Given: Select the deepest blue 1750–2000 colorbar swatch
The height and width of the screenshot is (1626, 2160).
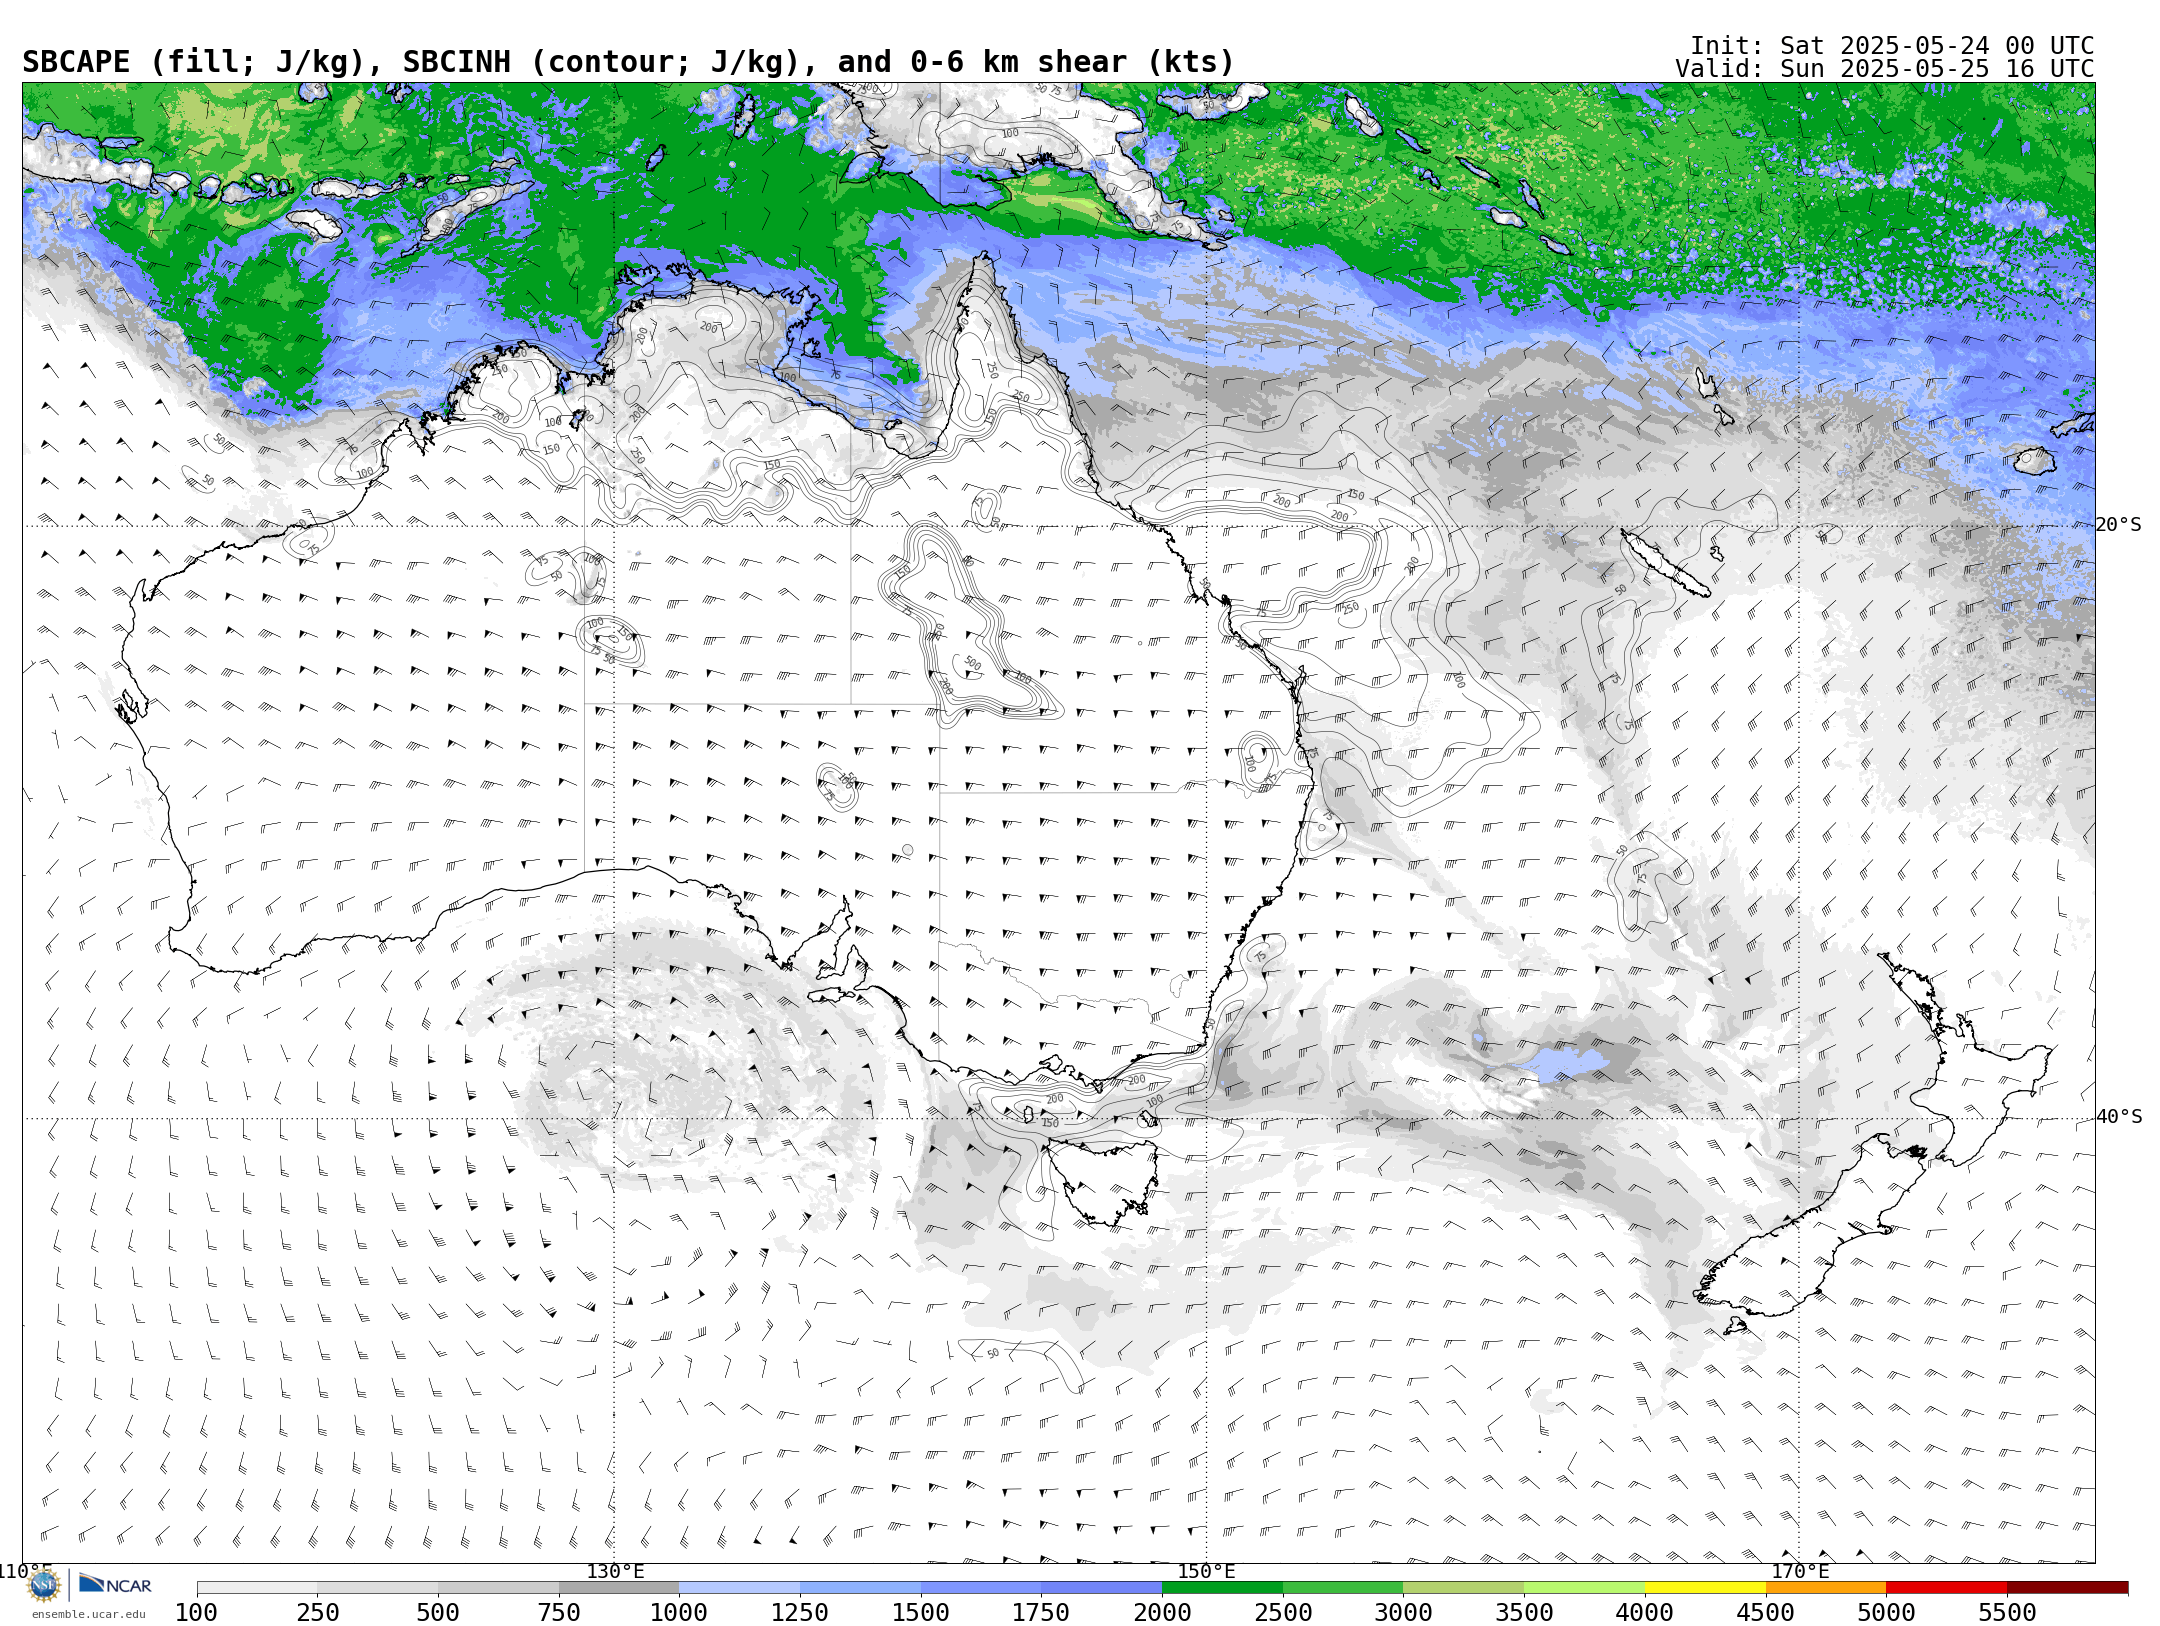Looking at the screenshot, I should coord(1101,1587).
